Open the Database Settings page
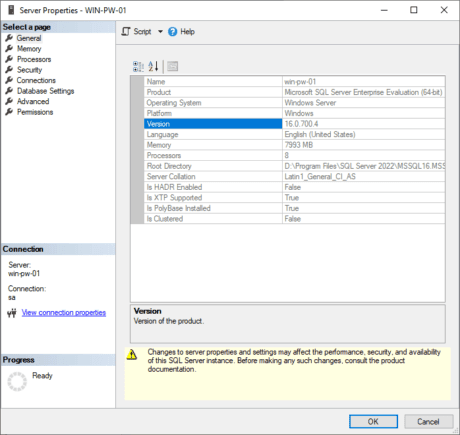Image resolution: width=460 pixels, height=435 pixels. pos(45,91)
